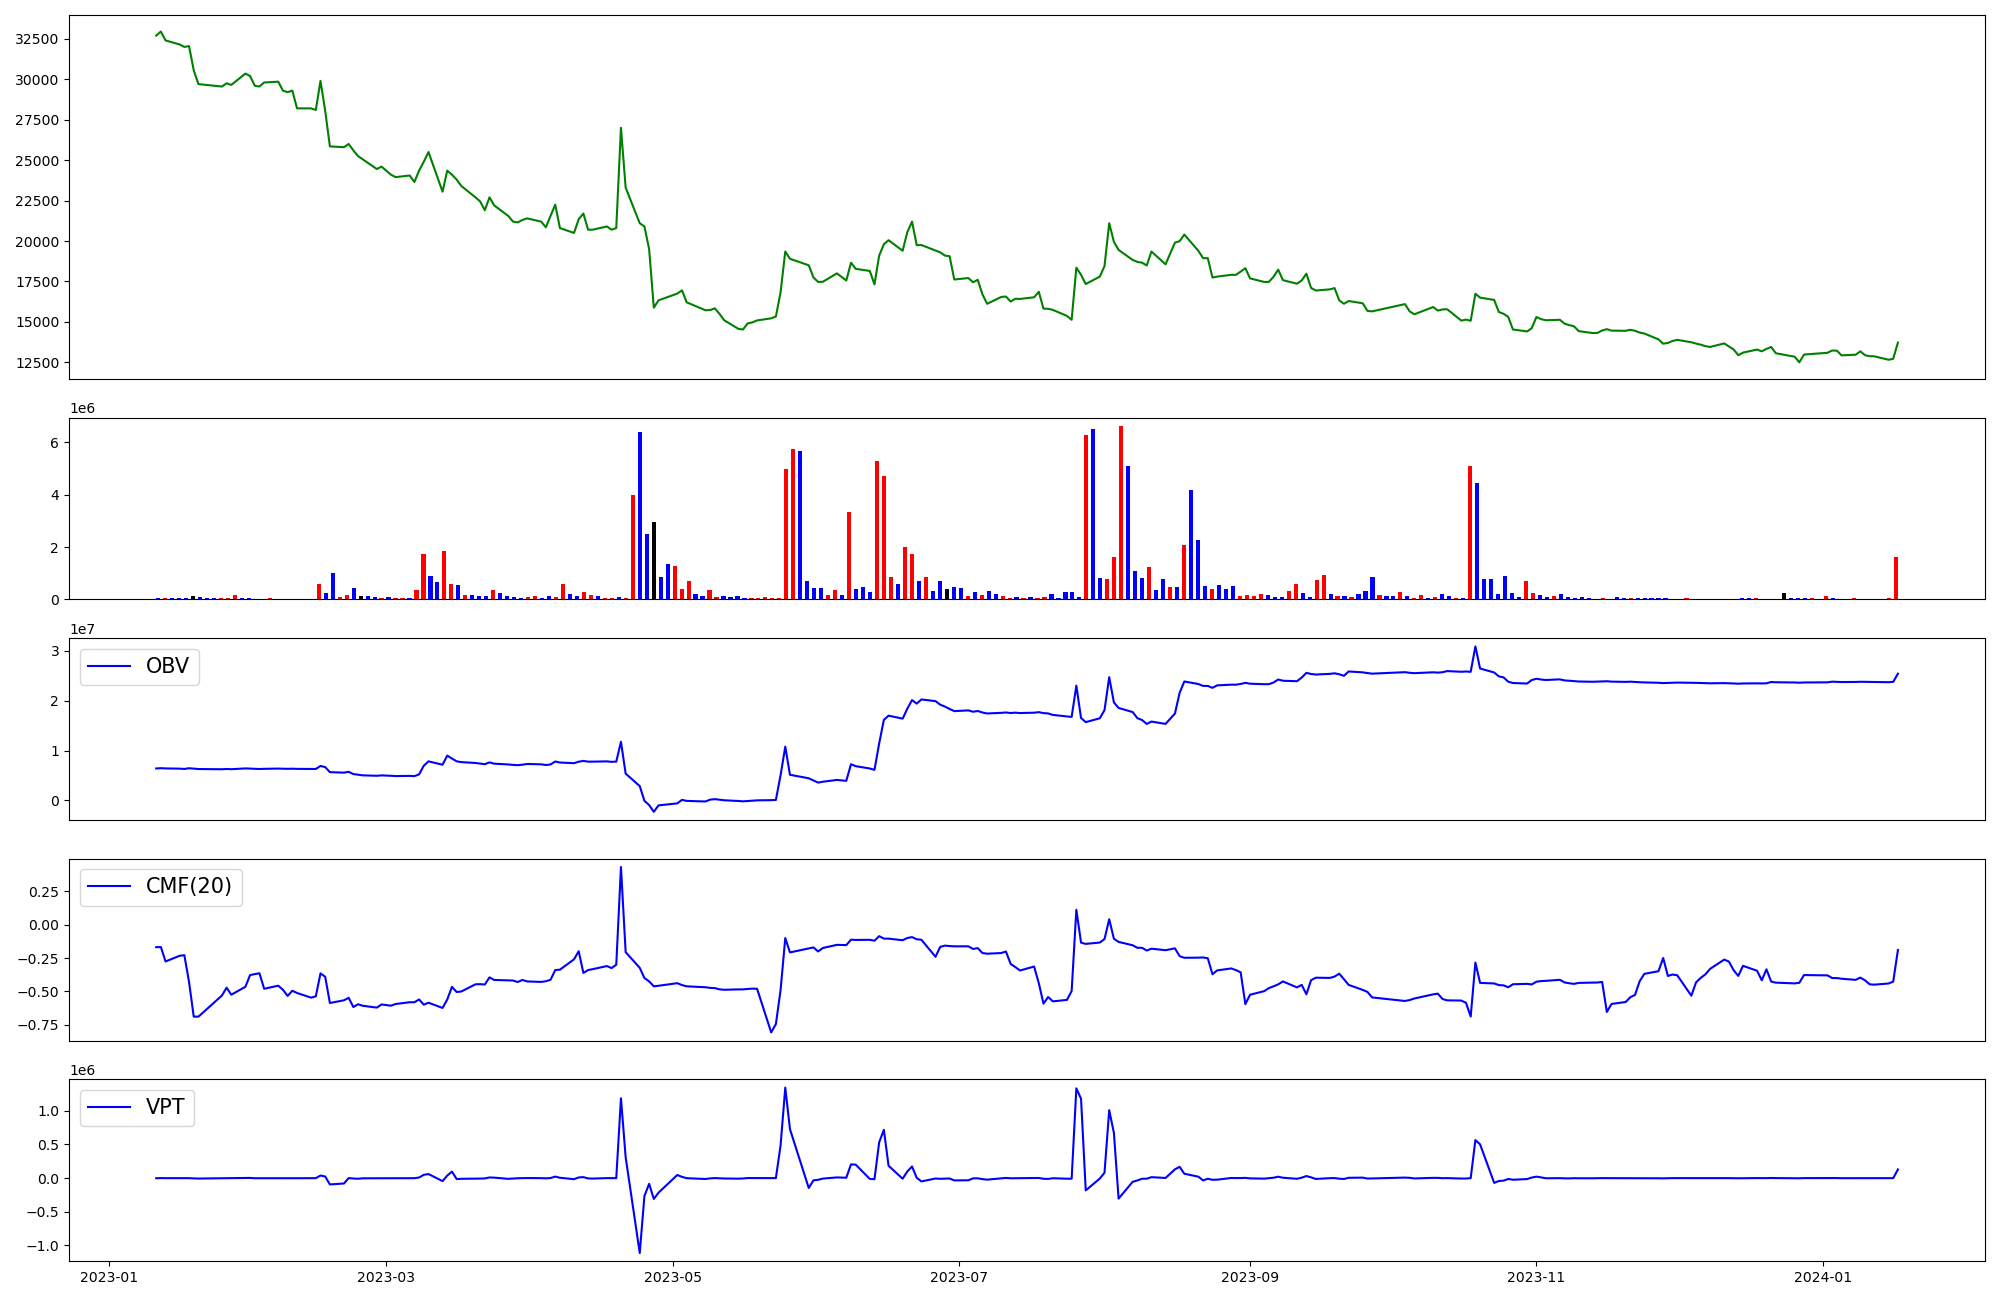Click the CMF(20) legend label

(188, 886)
